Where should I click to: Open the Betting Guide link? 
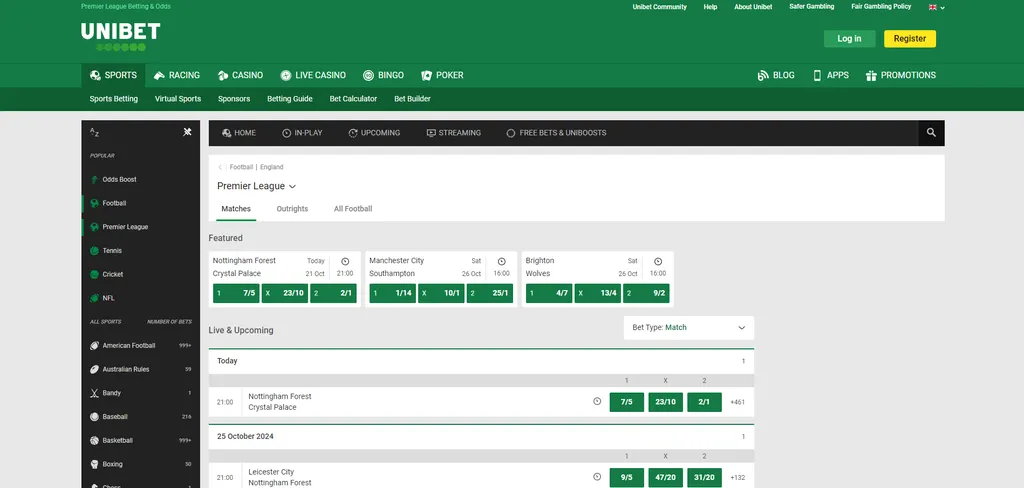pyautogui.click(x=289, y=99)
